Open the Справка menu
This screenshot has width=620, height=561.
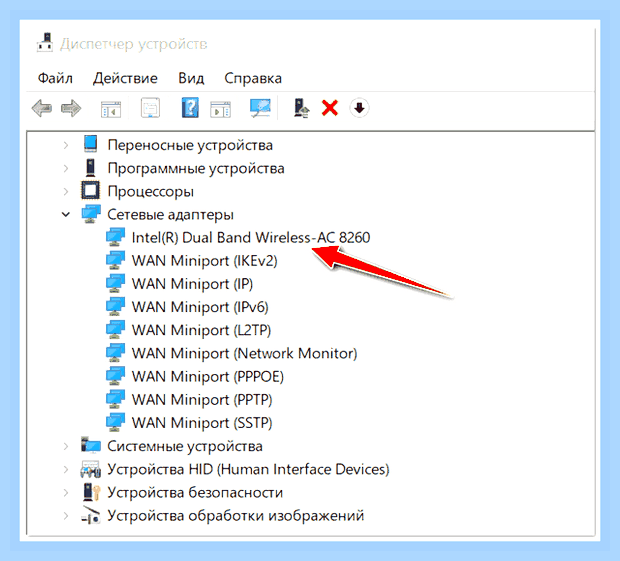(x=253, y=78)
